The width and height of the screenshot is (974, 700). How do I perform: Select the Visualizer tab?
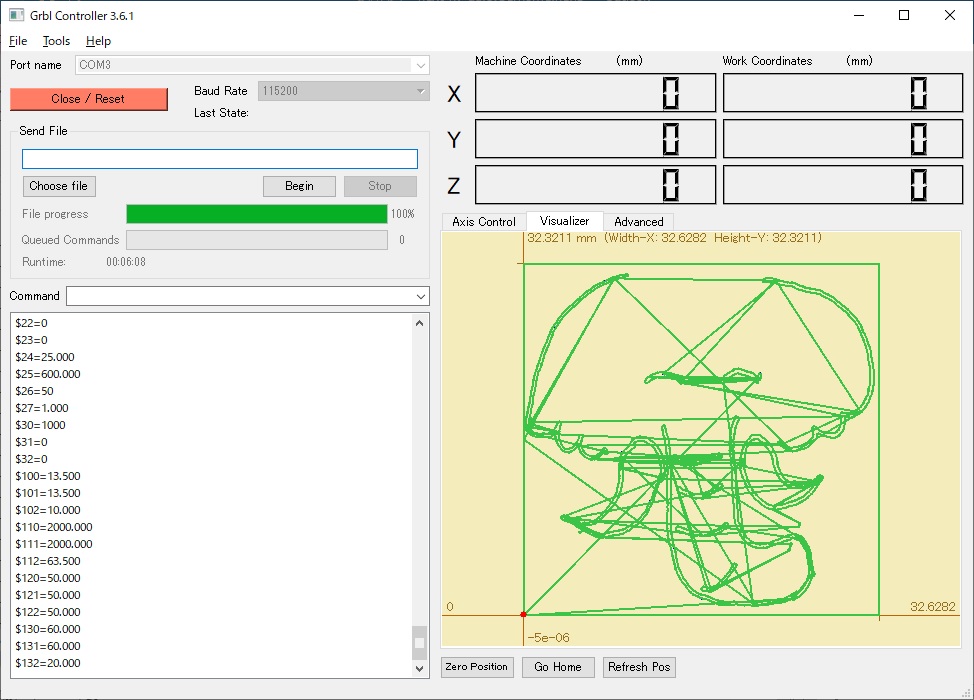565,220
